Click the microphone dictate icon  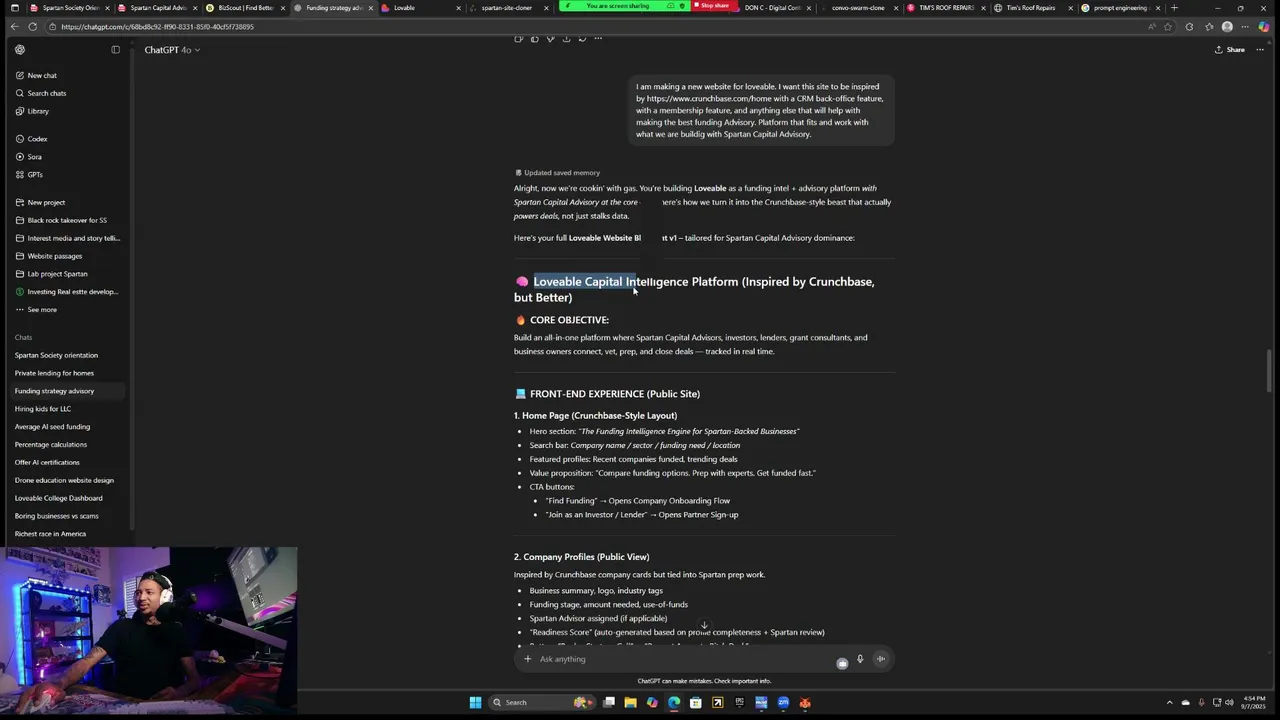pos(860,659)
